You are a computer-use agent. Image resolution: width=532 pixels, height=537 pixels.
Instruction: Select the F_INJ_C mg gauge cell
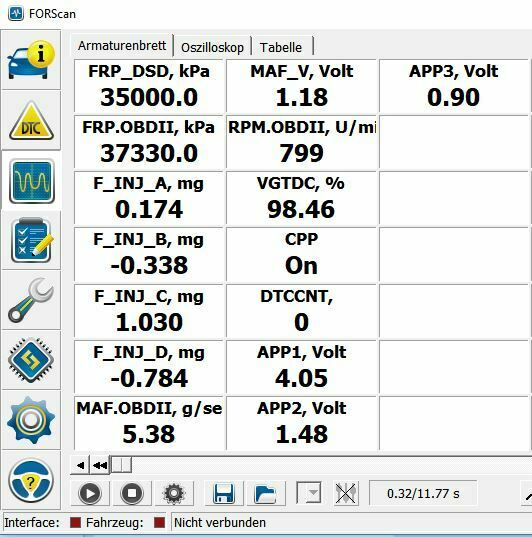tap(149, 311)
